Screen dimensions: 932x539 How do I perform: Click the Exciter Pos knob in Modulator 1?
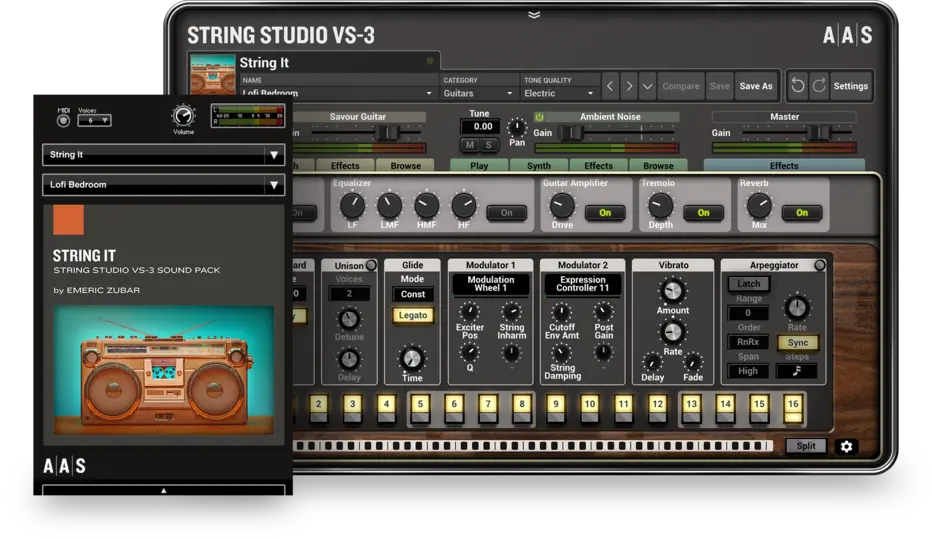[x=470, y=311]
